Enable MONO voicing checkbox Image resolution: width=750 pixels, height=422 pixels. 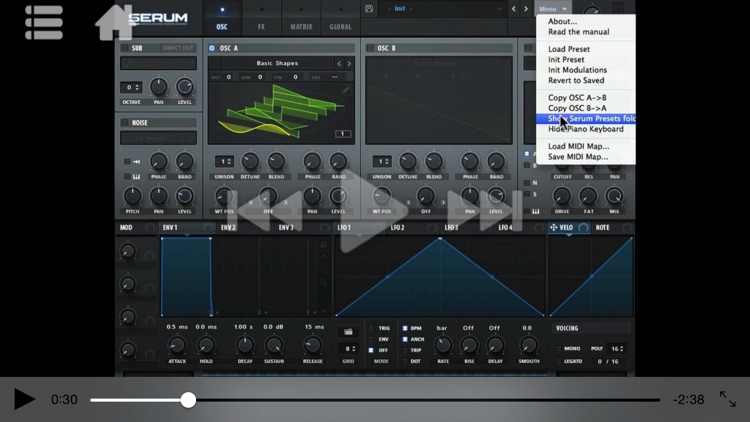558,348
